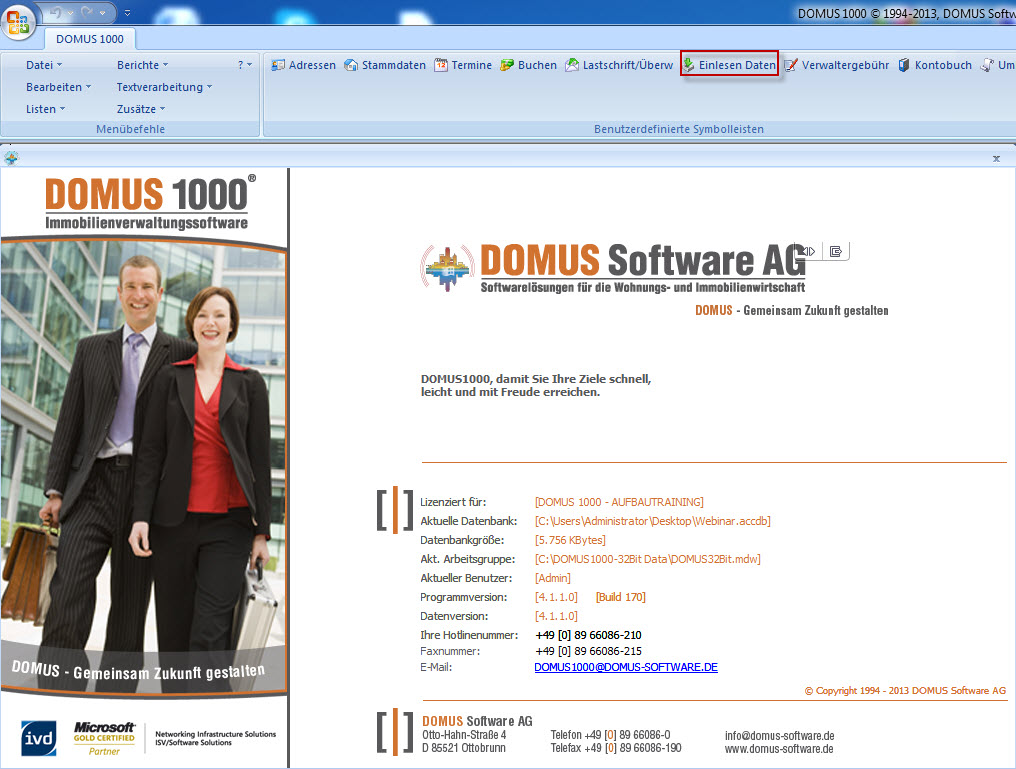Viewport: 1016px width, 769px height.
Task: Click the DOMUS 1000 Immobilienverwaltungssoftware logo
Action: [150, 202]
